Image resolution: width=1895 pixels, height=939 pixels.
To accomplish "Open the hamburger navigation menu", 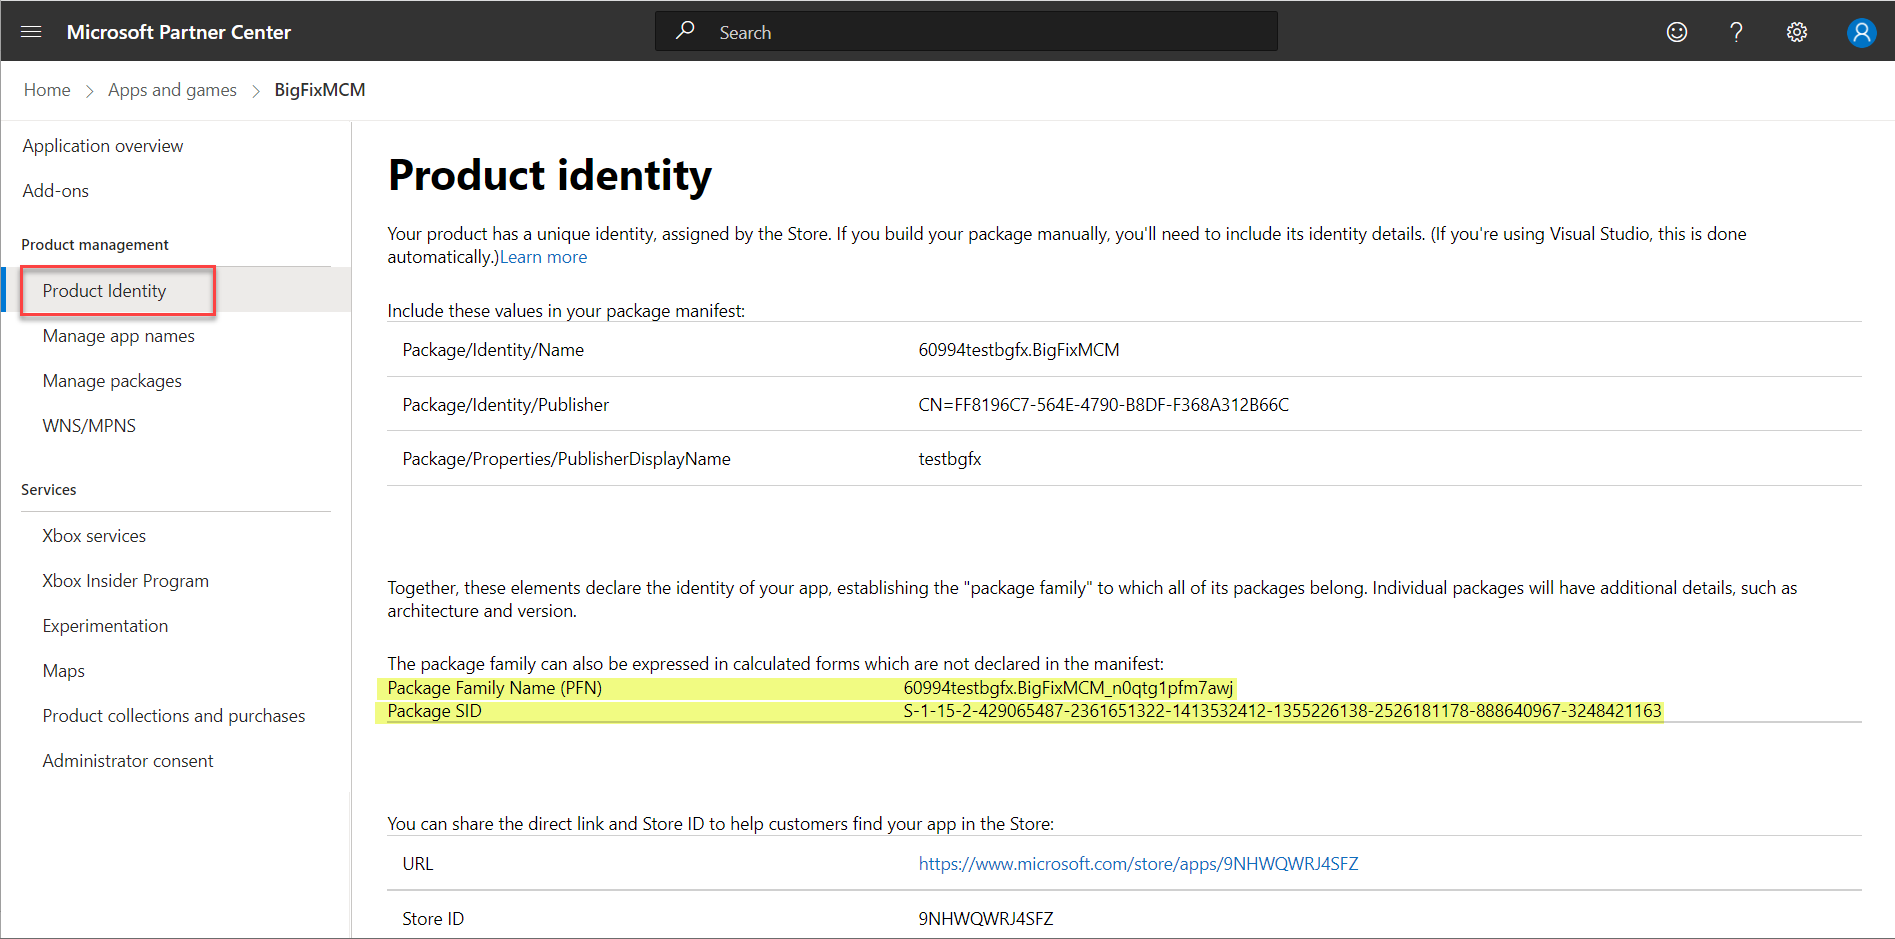I will tap(31, 32).
